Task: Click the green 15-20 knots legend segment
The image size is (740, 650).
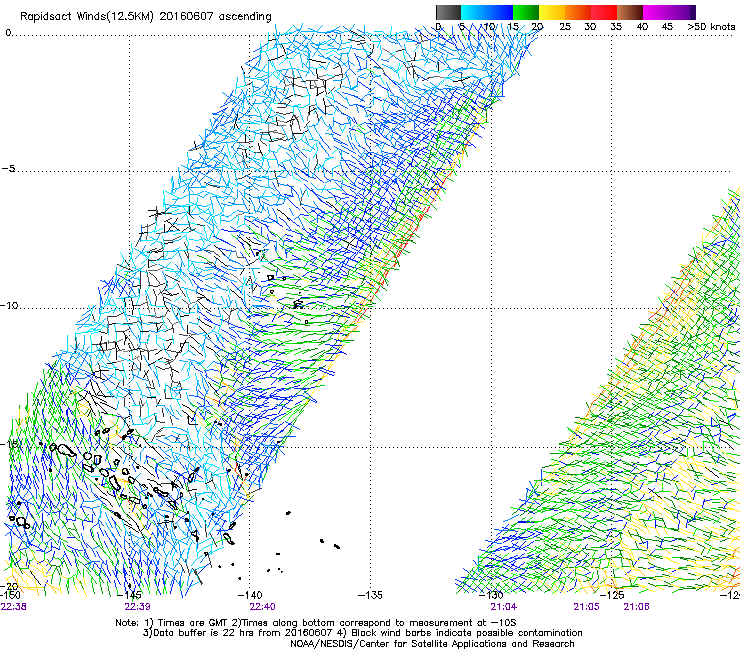Action: point(526,13)
